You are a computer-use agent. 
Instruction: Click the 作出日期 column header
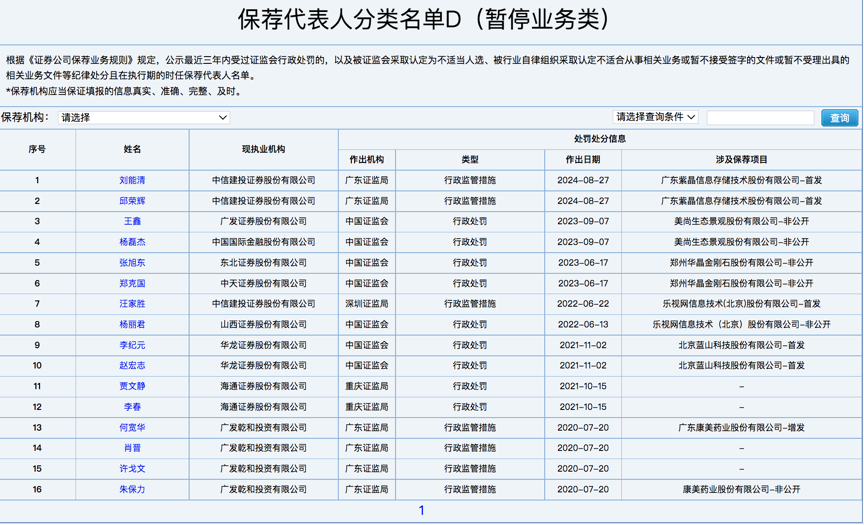click(583, 160)
